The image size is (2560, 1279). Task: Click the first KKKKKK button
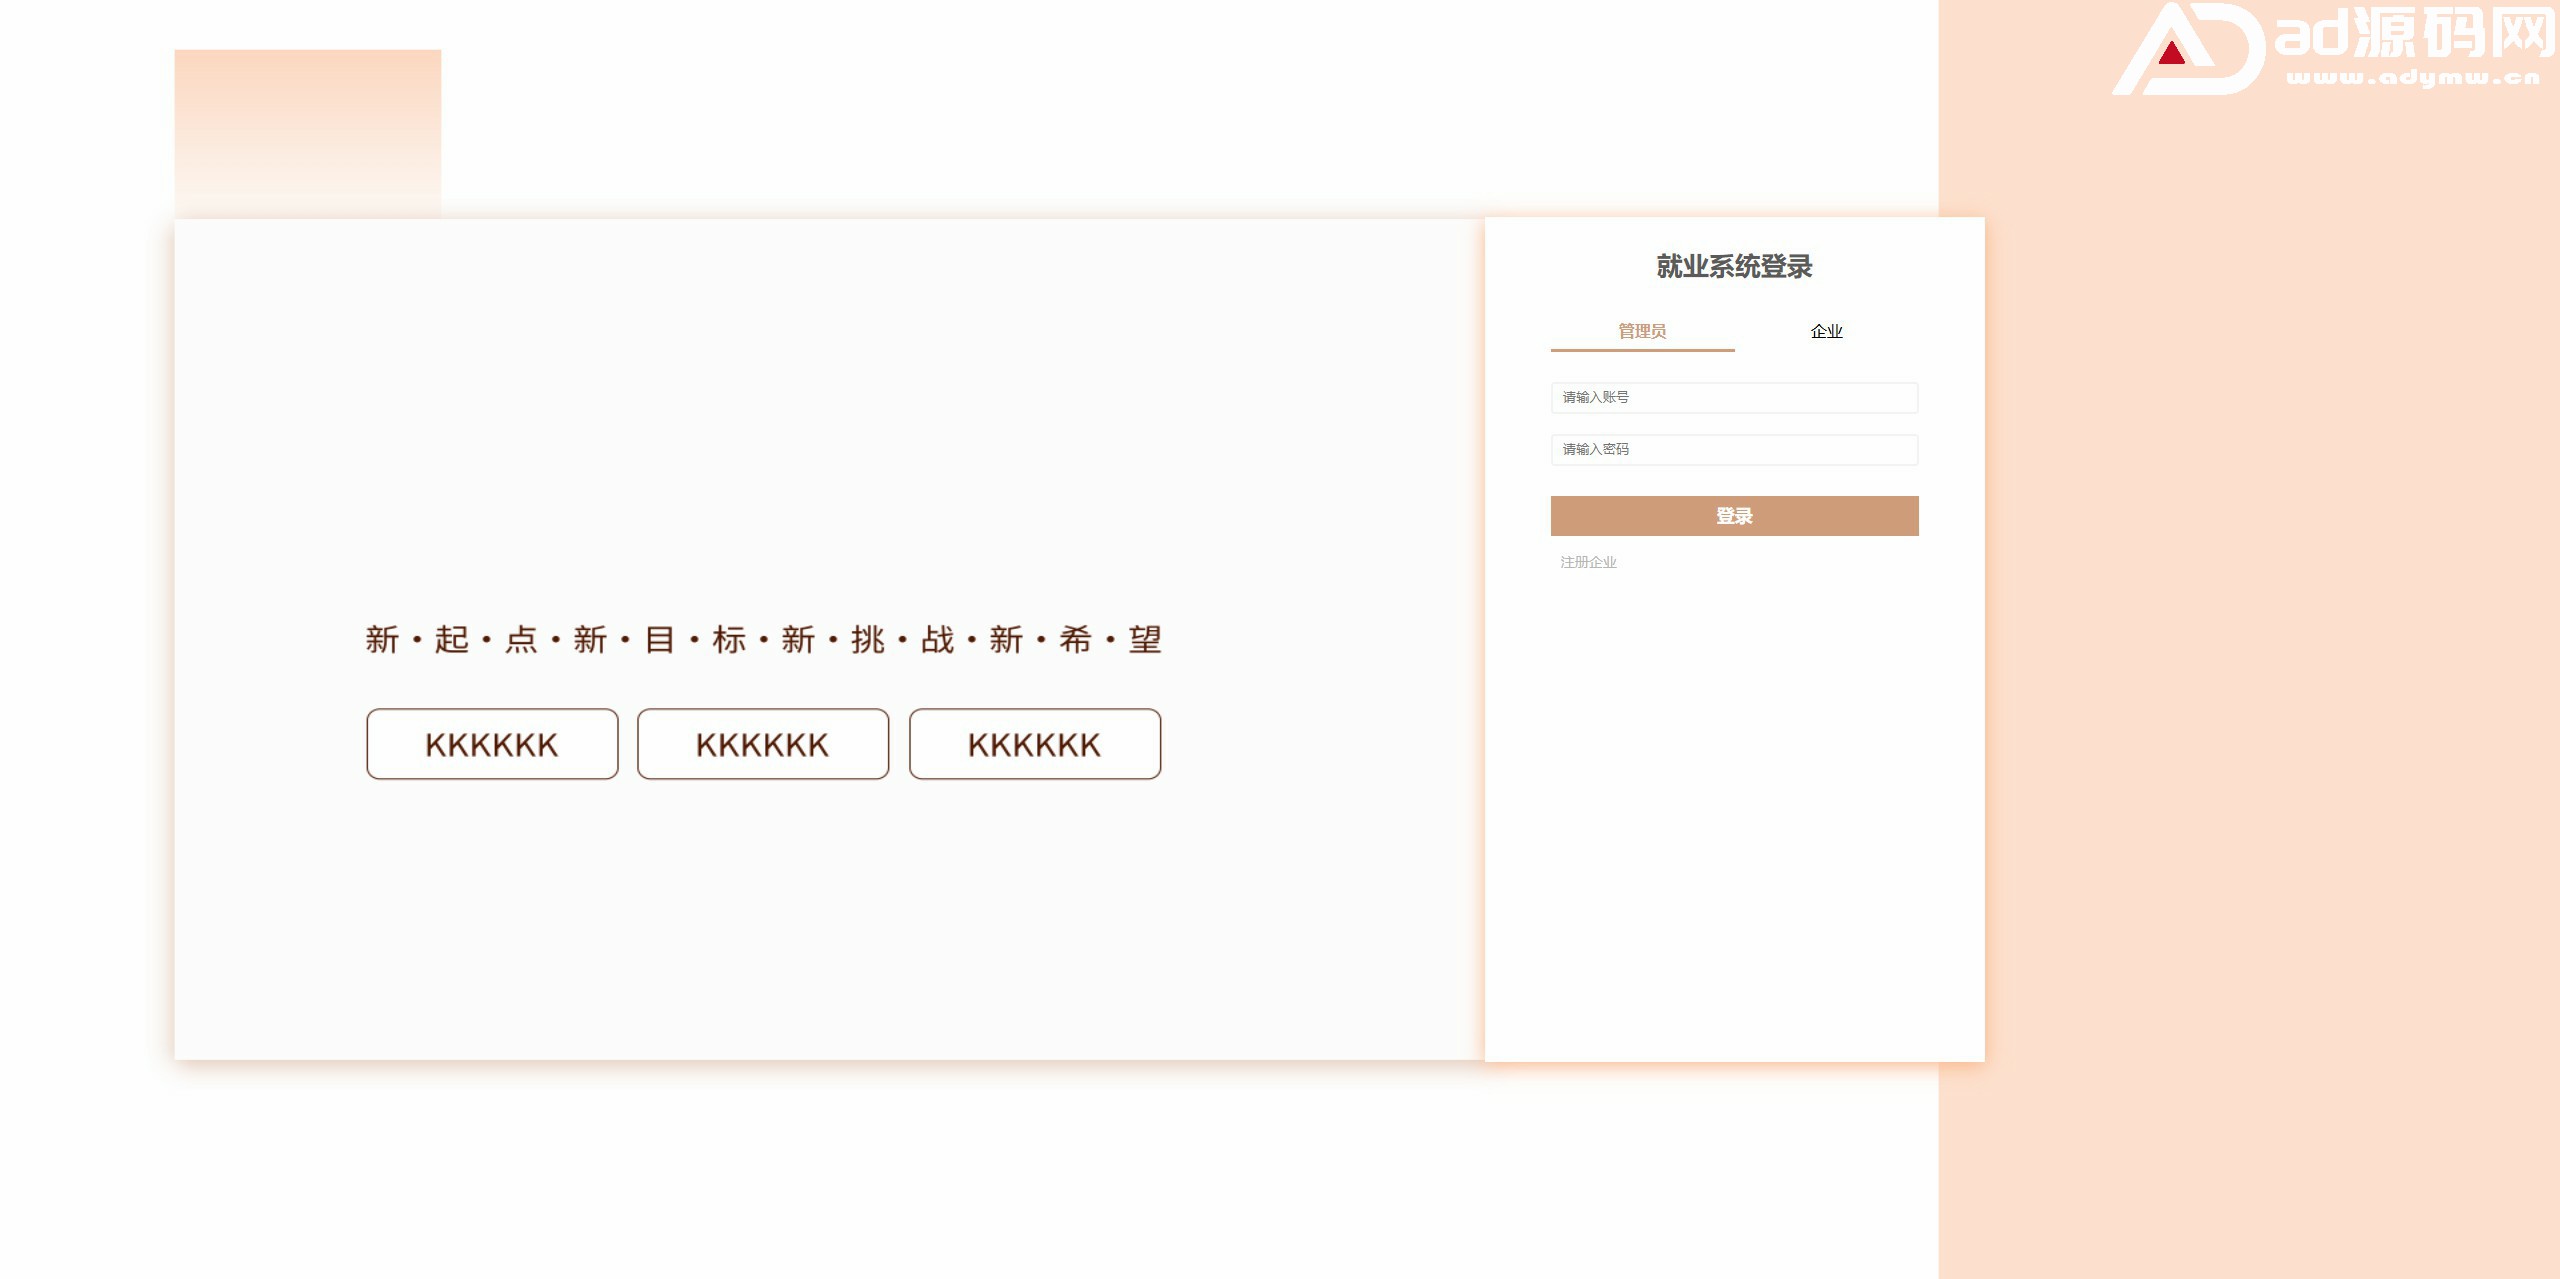tap(492, 744)
